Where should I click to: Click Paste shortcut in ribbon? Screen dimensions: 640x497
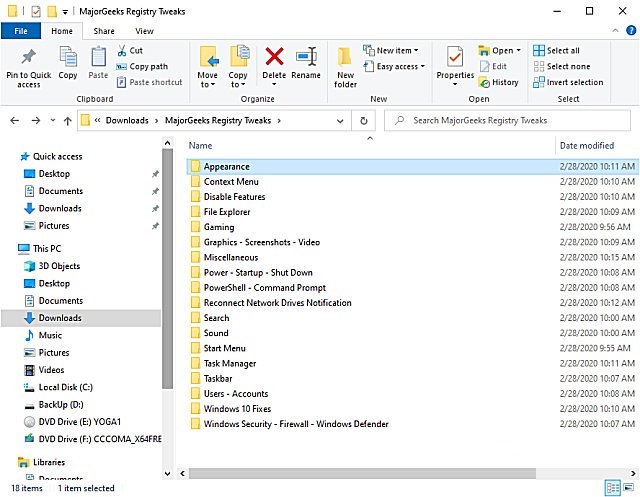point(149,82)
